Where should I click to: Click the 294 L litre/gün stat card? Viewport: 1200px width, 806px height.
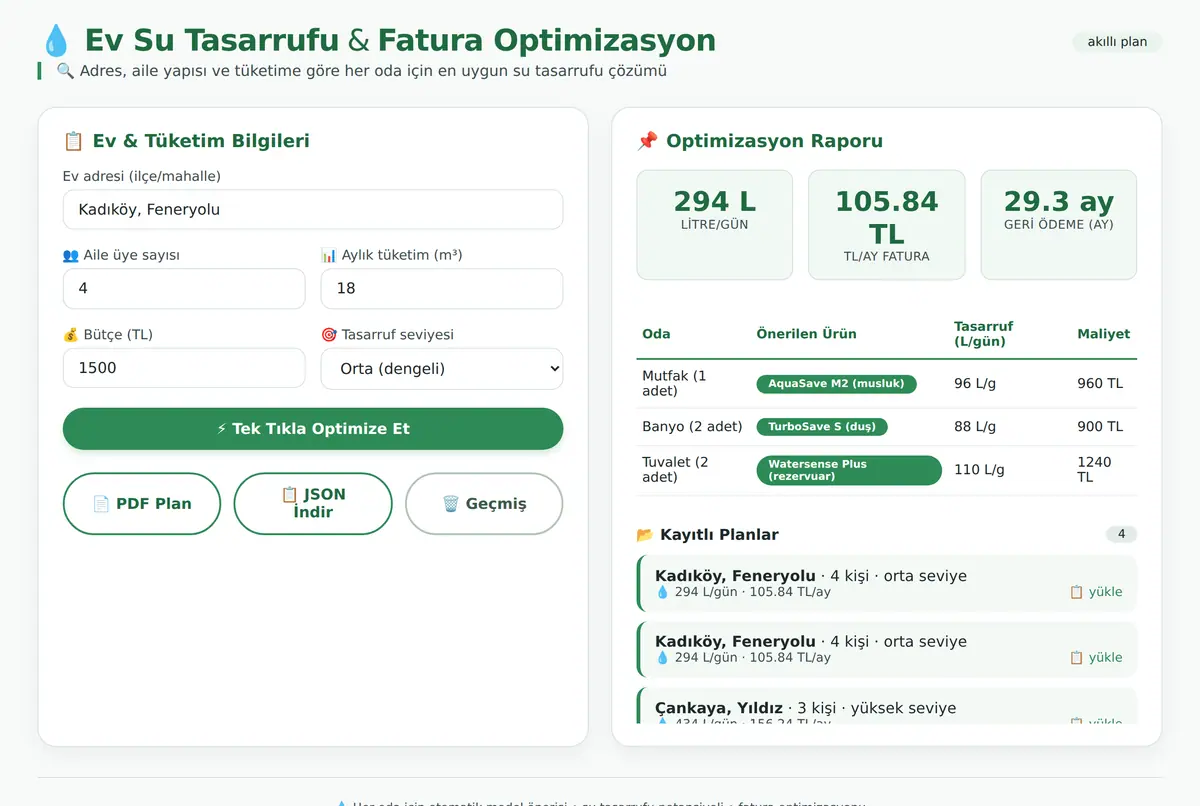tap(715, 224)
